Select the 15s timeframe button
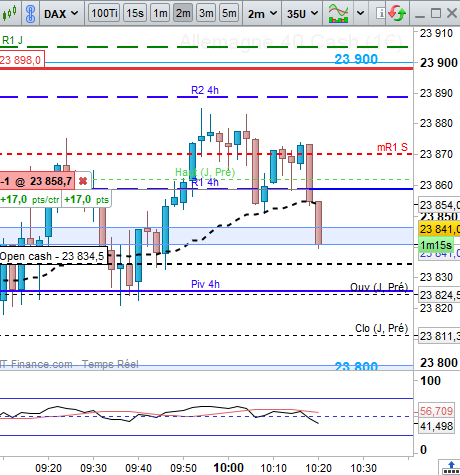This screenshot has height=475, width=460. [x=135, y=13]
